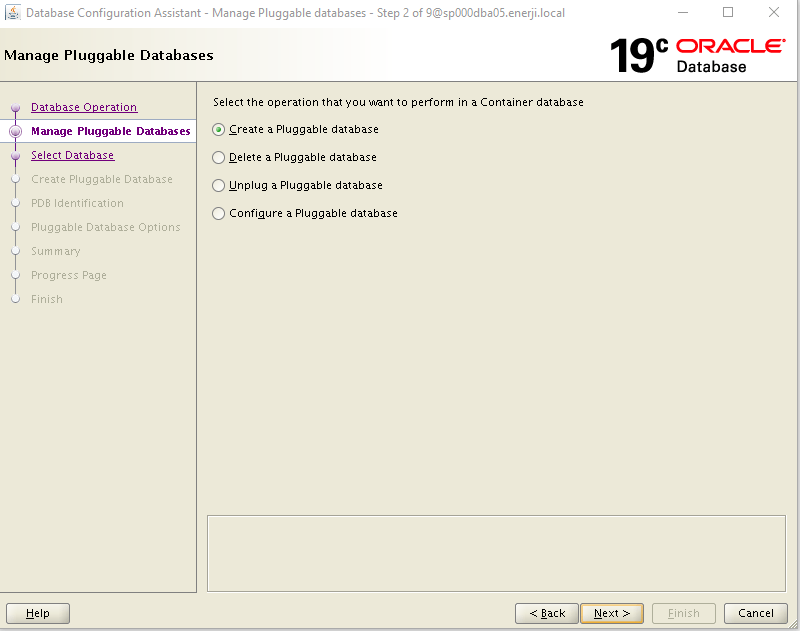The image size is (800, 631).
Task: Go back with the Back button
Action: click(x=547, y=613)
